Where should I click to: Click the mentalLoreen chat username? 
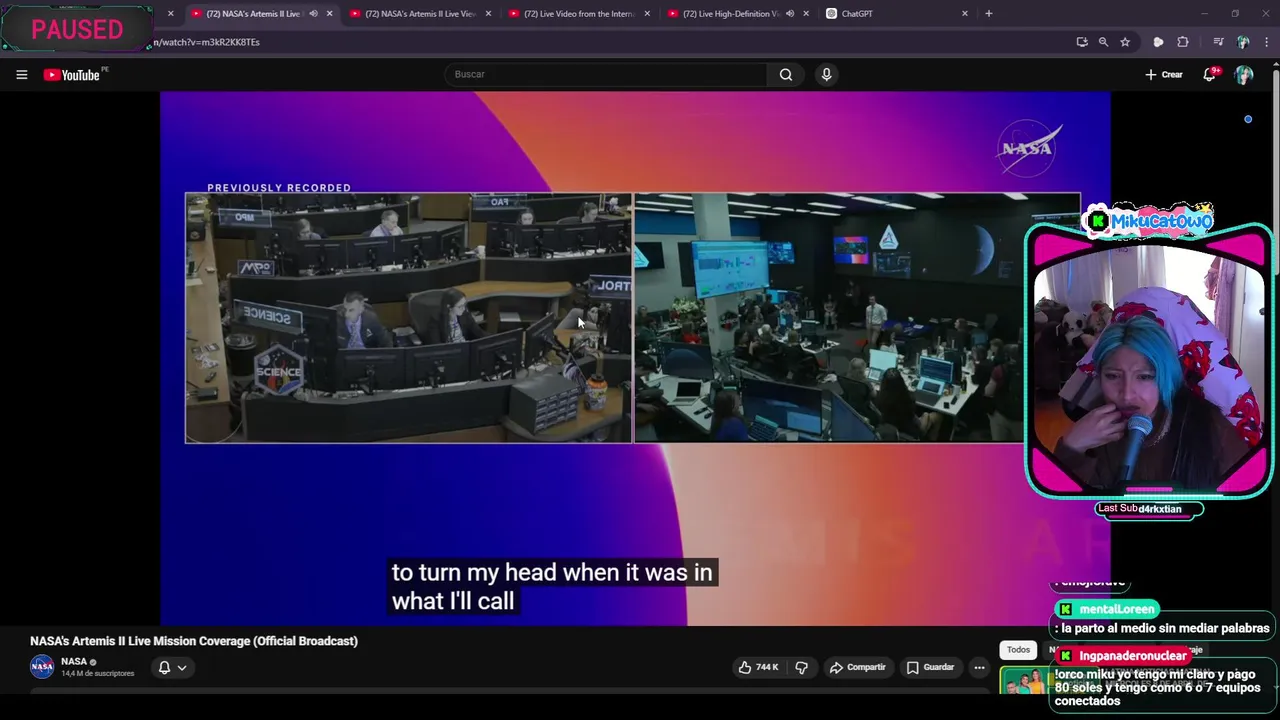(1117, 609)
